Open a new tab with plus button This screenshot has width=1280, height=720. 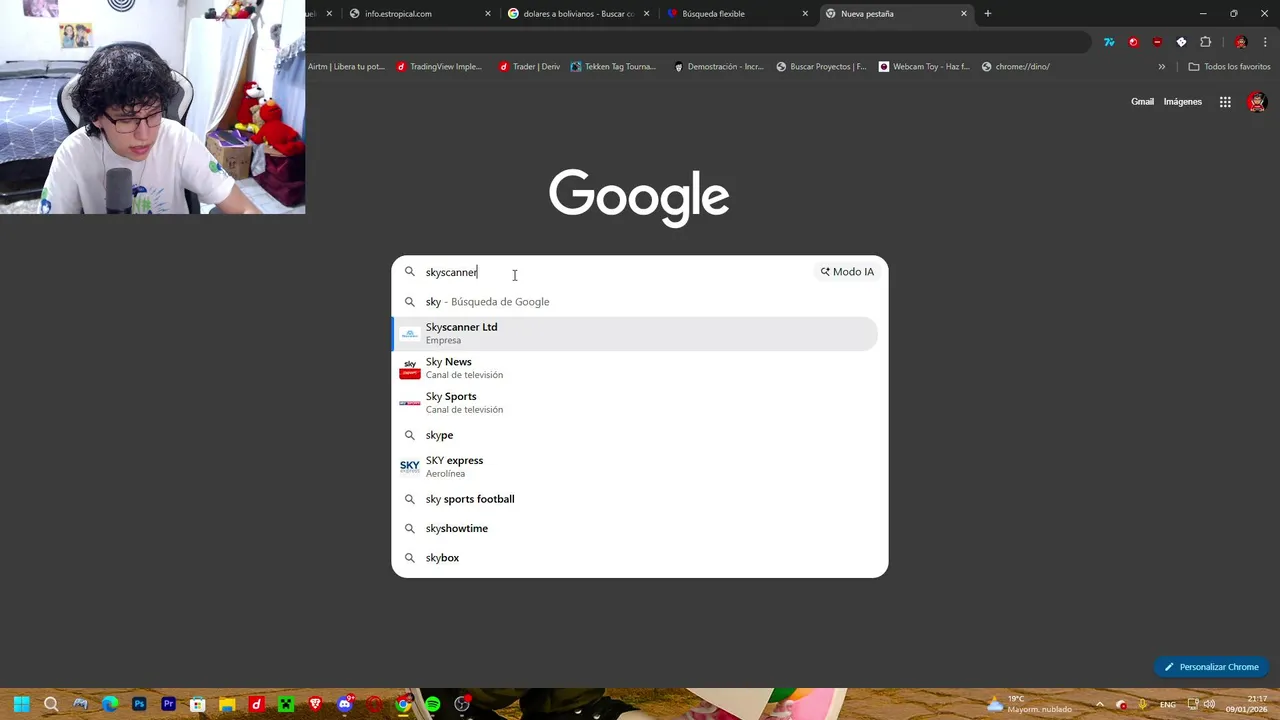click(988, 14)
